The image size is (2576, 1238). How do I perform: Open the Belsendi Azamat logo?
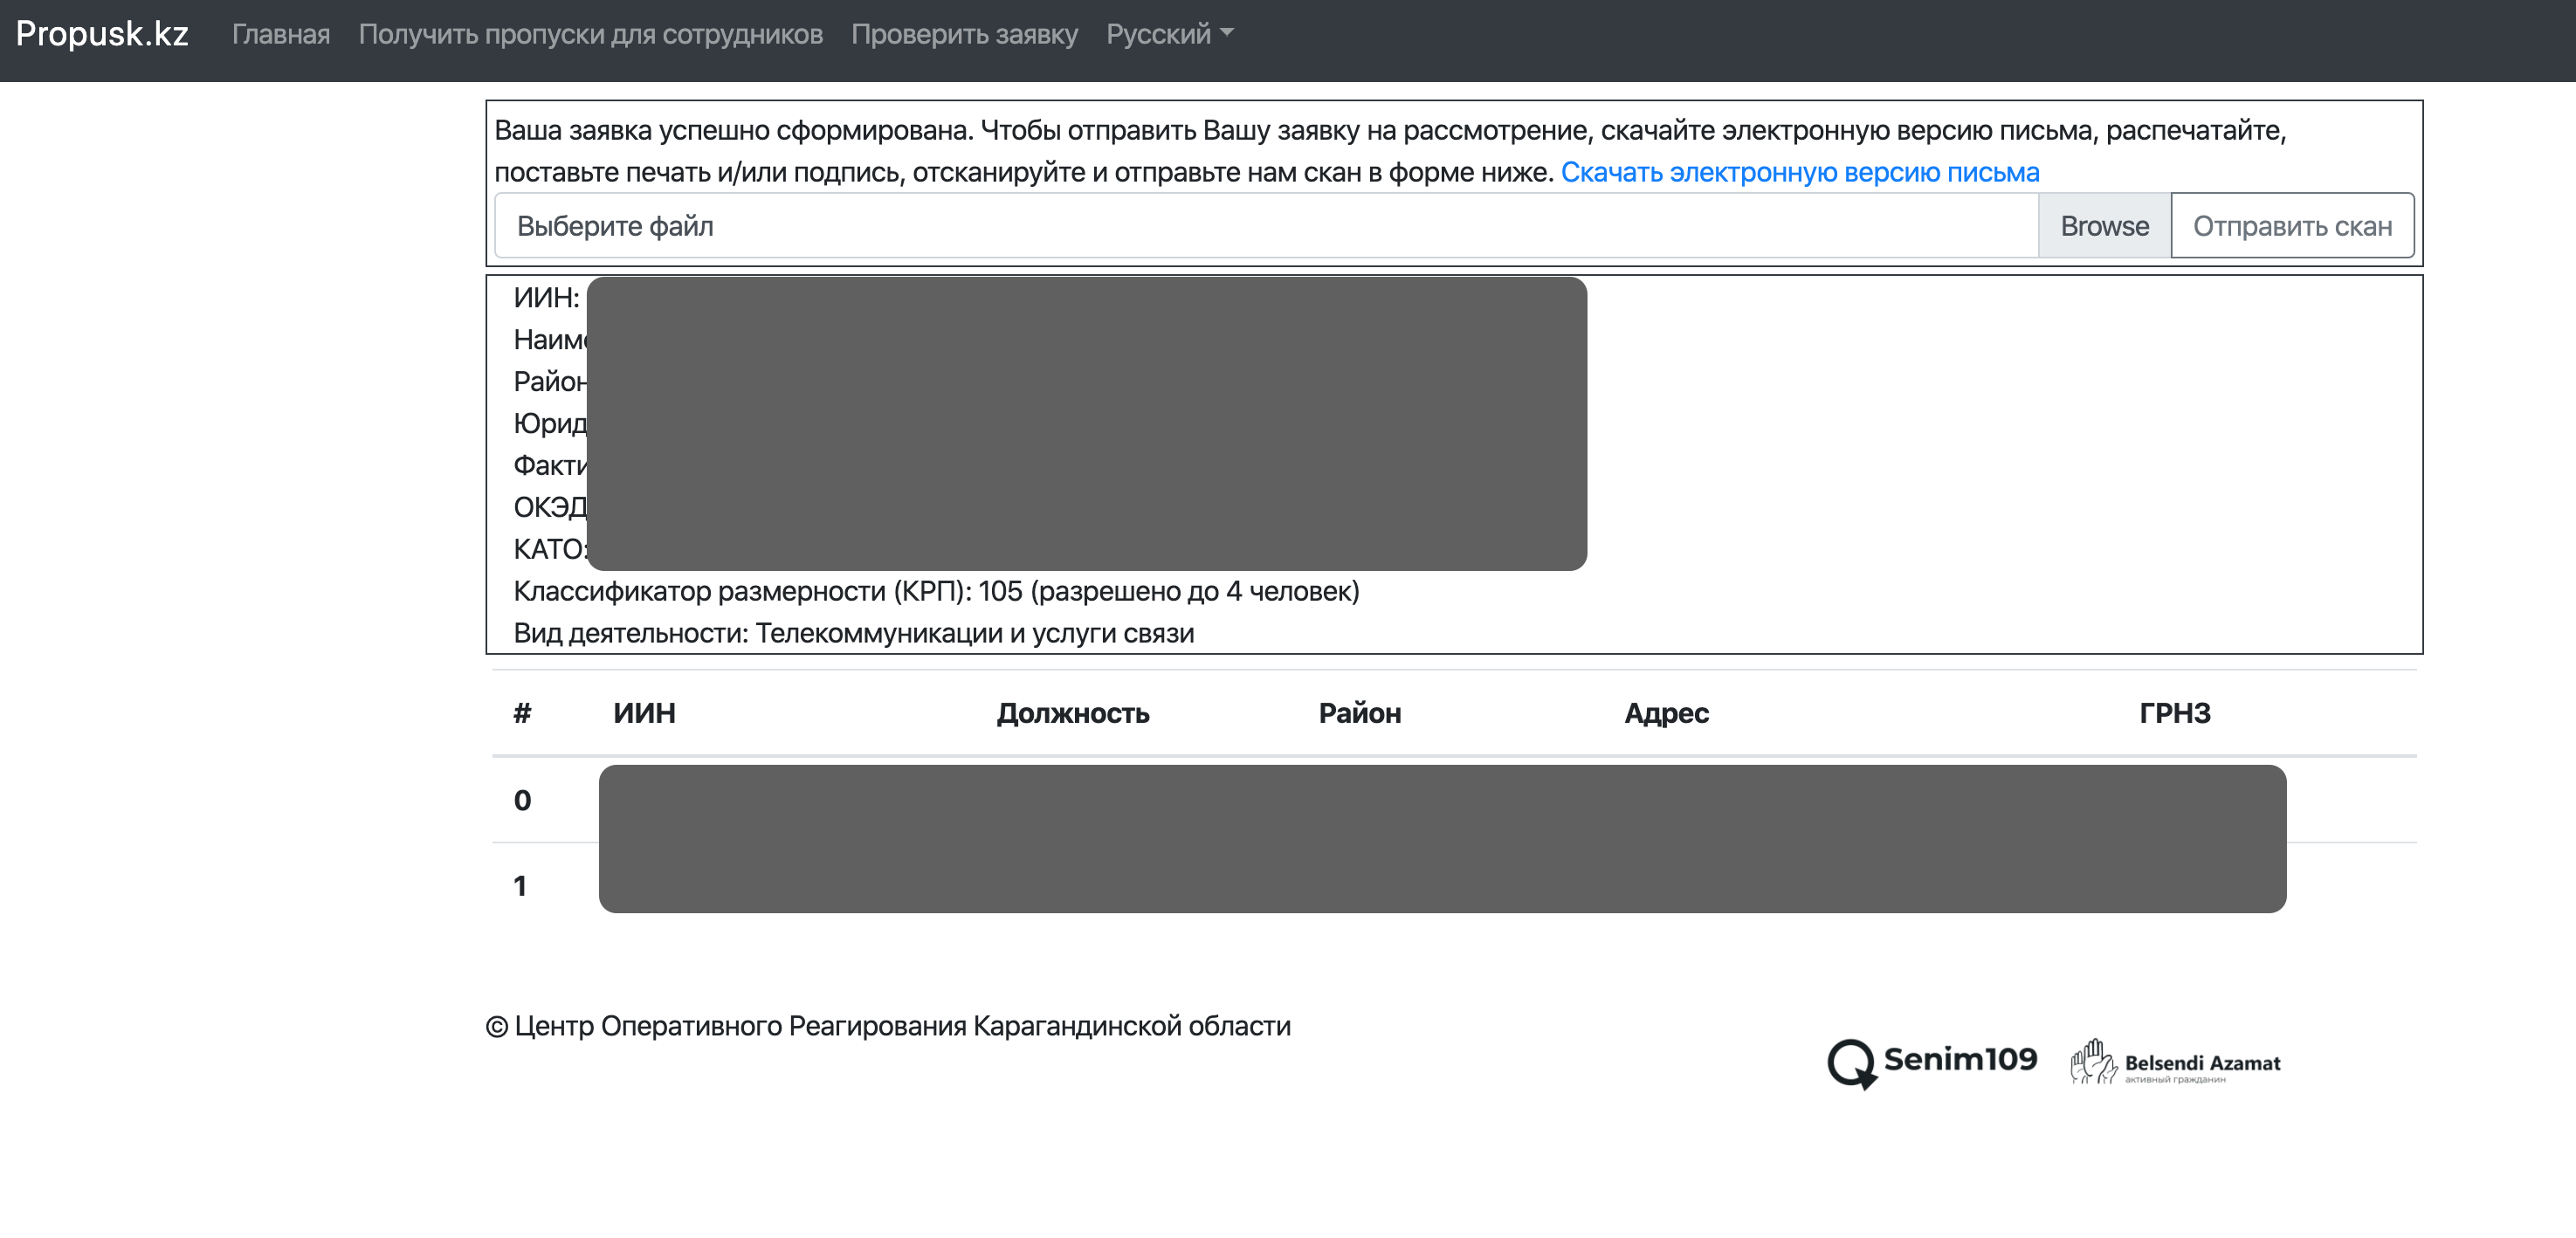pyautogui.click(x=2176, y=1062)
